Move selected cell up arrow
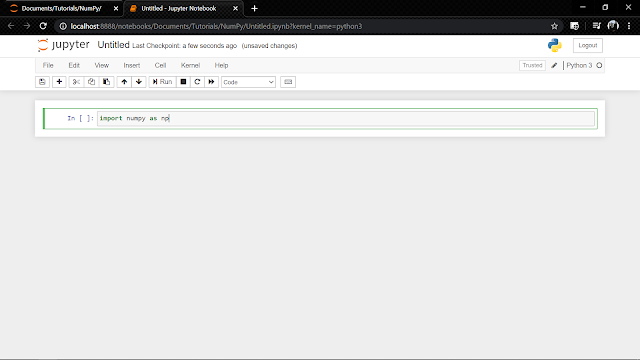This screenshot has width=640, height=360. pyautogui.click(x=124, y=82)
